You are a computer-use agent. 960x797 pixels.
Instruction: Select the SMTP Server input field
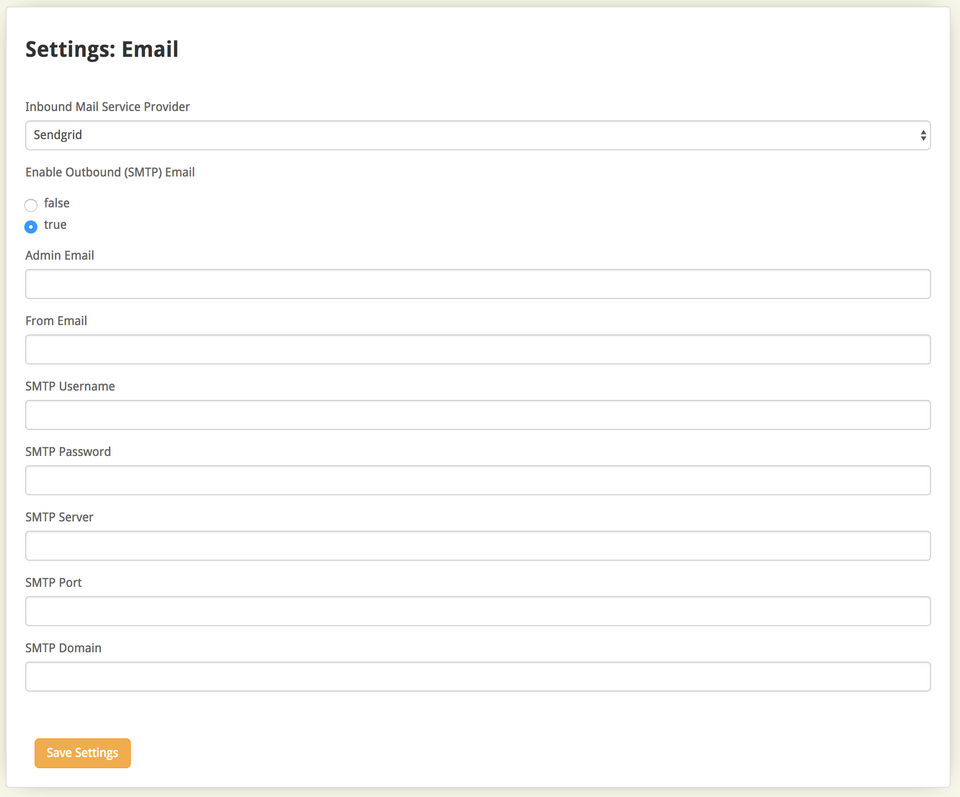coord(477,546)
